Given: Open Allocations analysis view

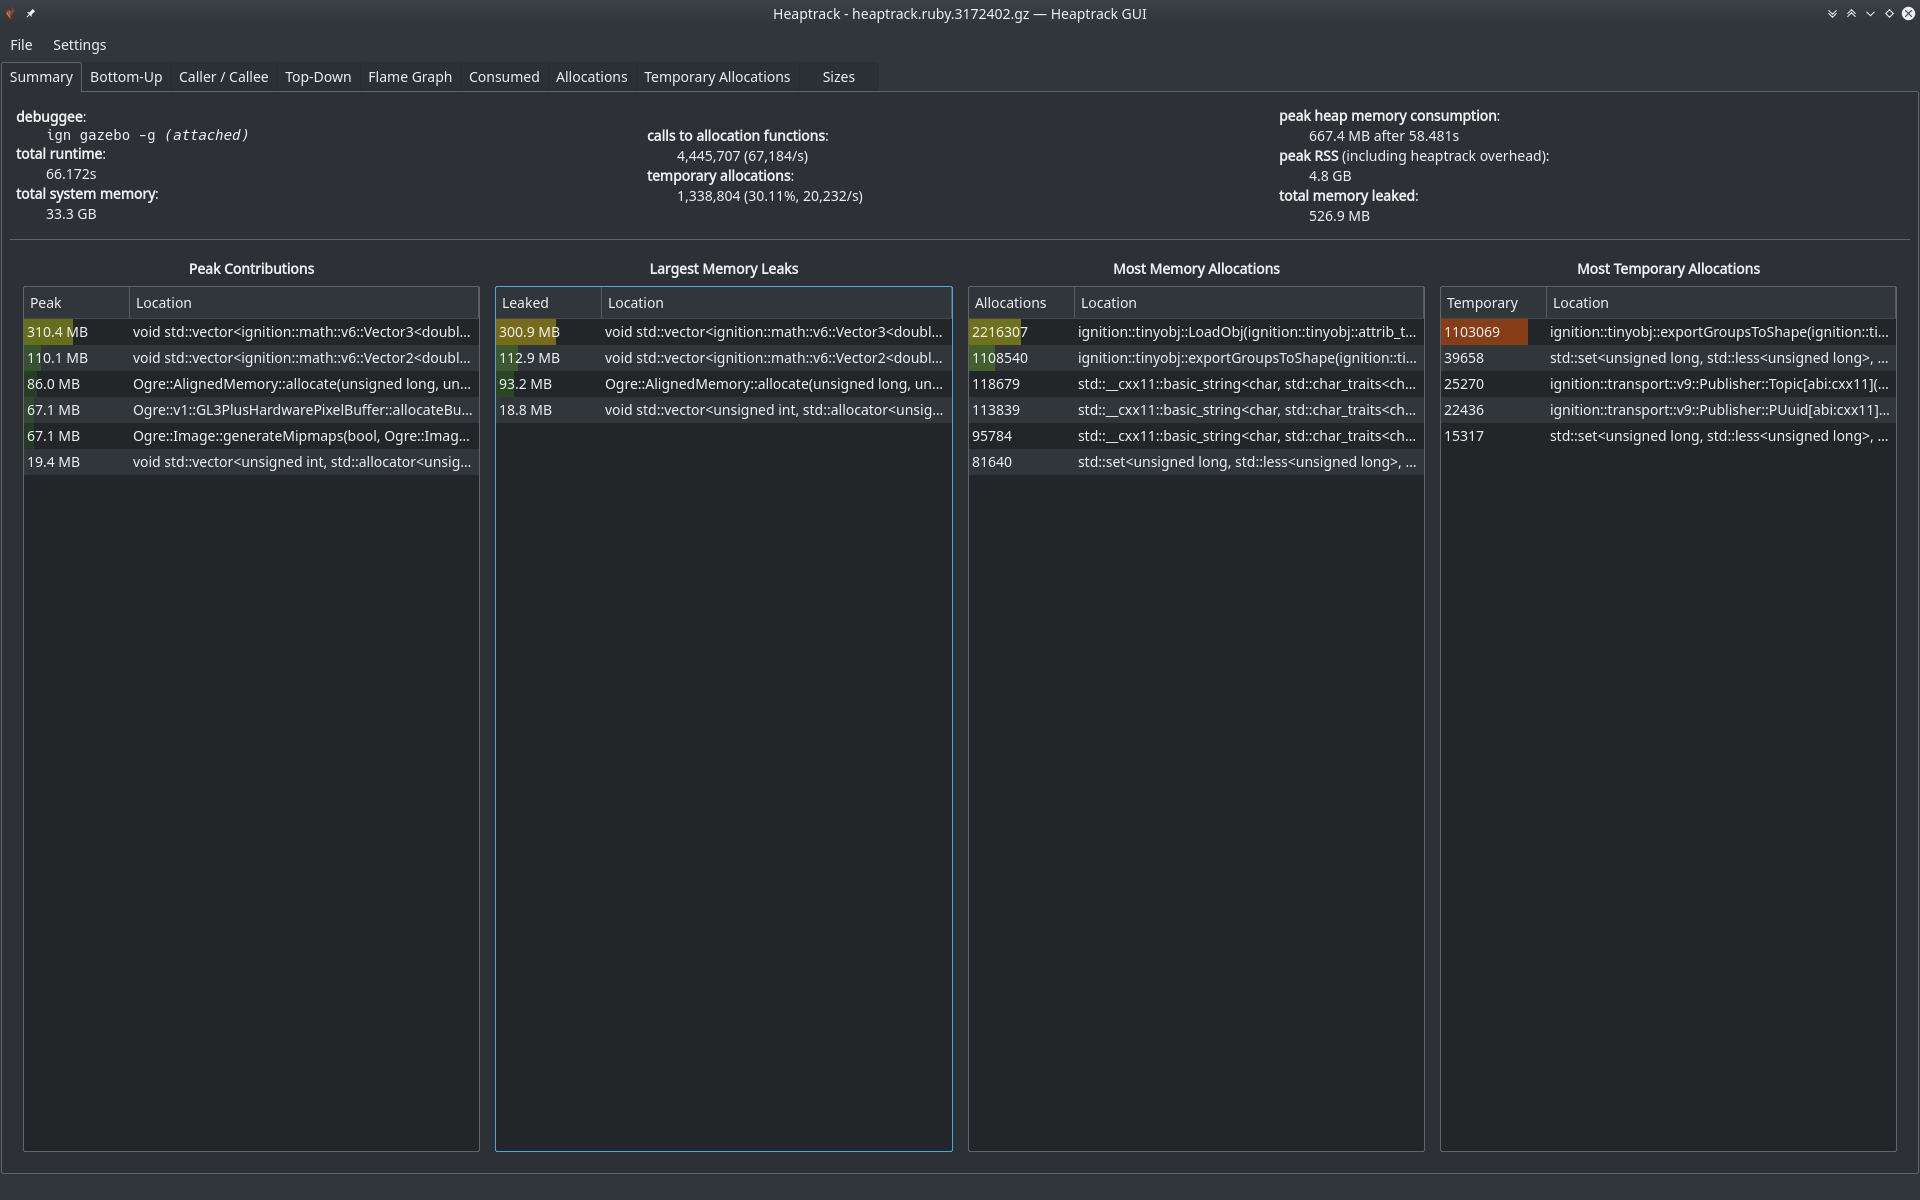Looking at the screenshot, I should click(x=590, y=76).
